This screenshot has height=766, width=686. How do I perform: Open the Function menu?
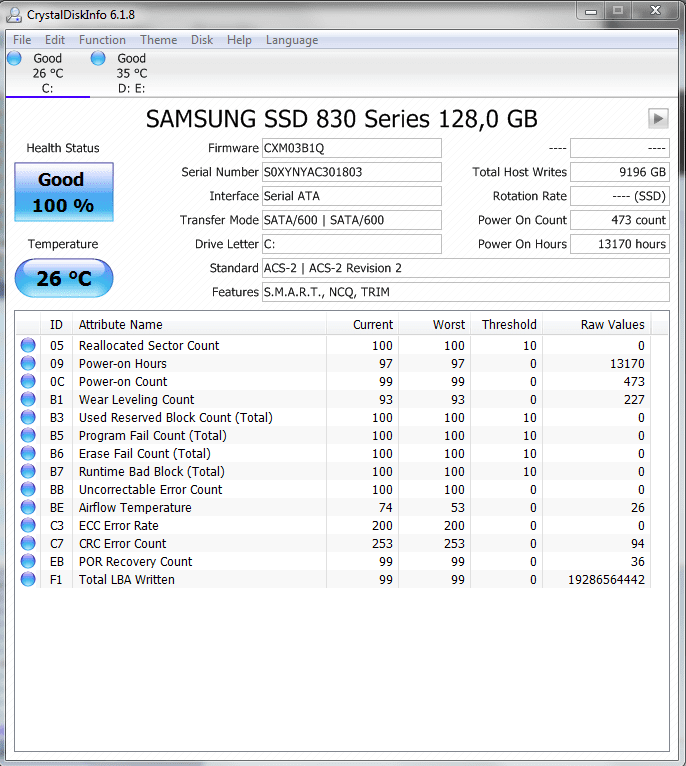point(102,40)
